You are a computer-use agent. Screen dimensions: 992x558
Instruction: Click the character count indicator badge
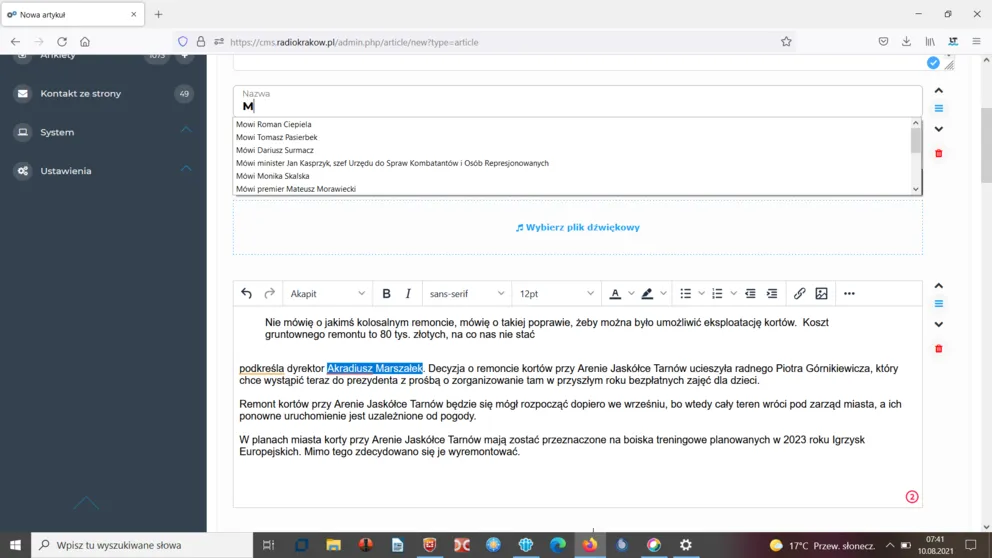pos(912,497)
